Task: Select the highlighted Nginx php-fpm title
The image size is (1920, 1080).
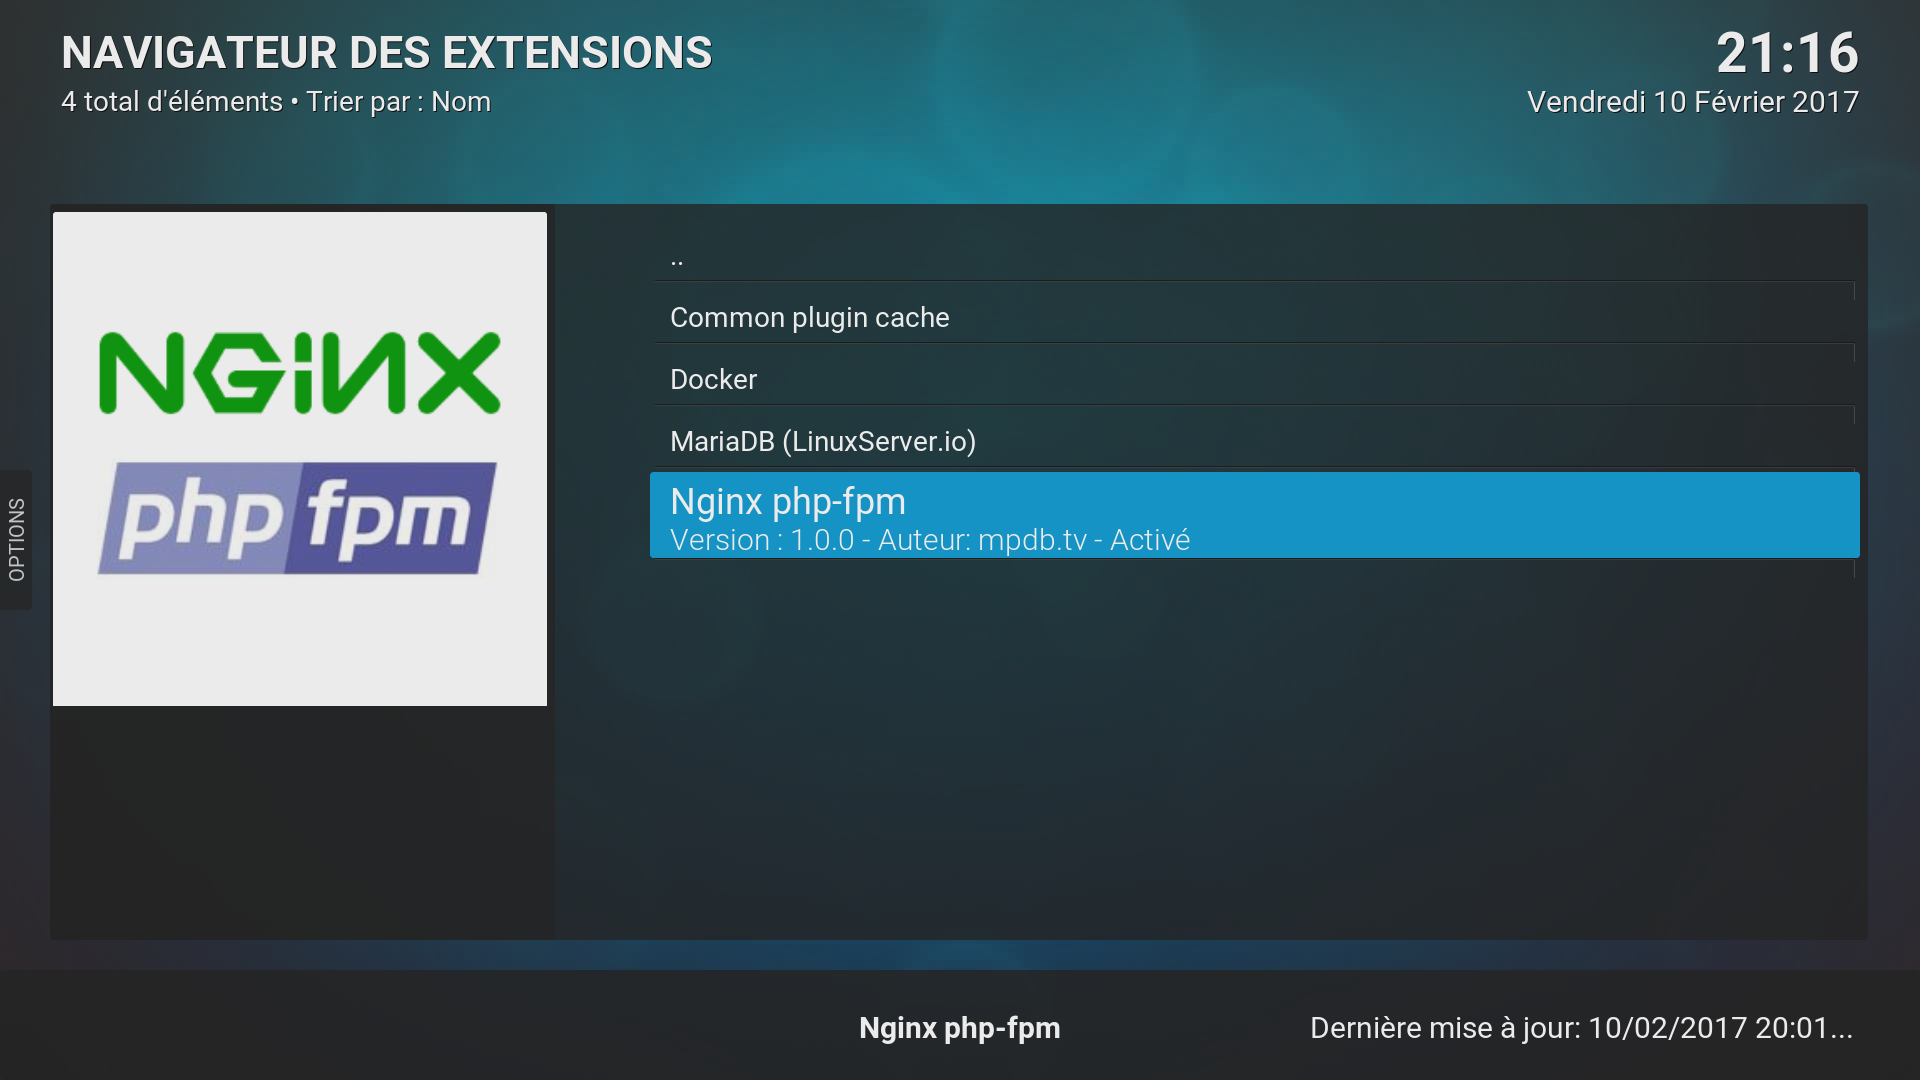Action: [787, 502]
